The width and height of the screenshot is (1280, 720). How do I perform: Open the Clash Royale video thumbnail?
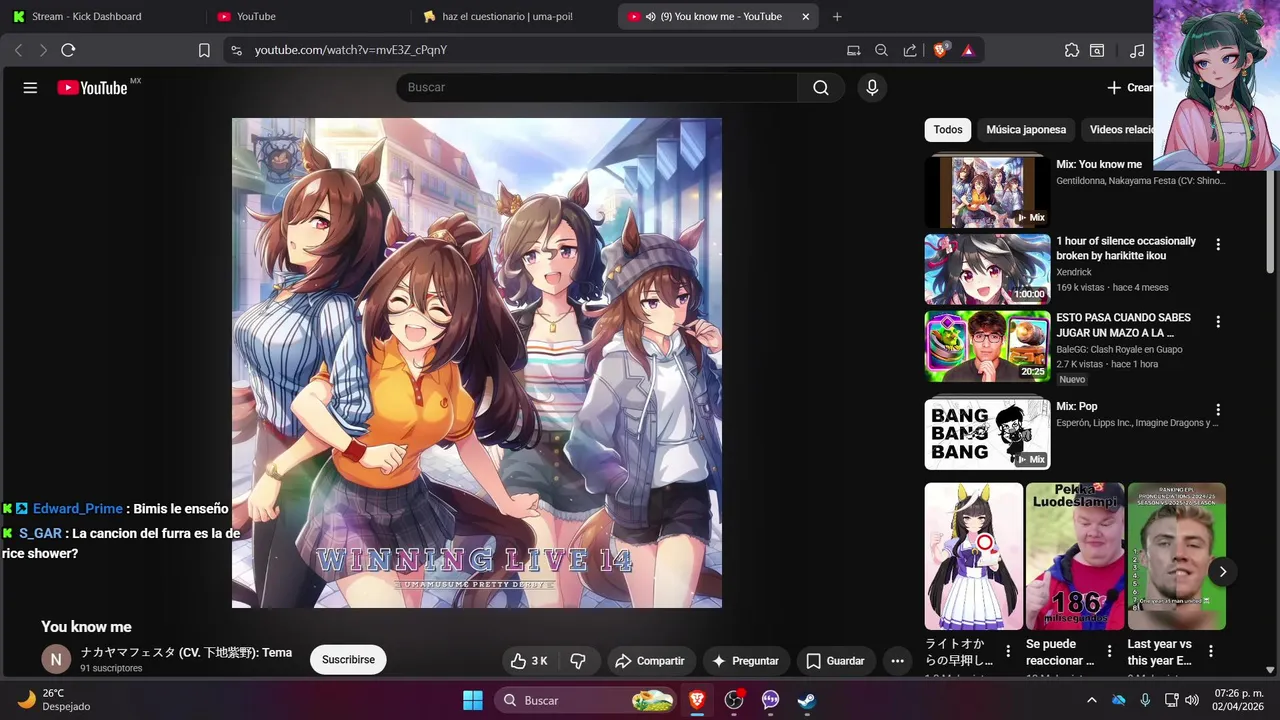pos(987,346)
